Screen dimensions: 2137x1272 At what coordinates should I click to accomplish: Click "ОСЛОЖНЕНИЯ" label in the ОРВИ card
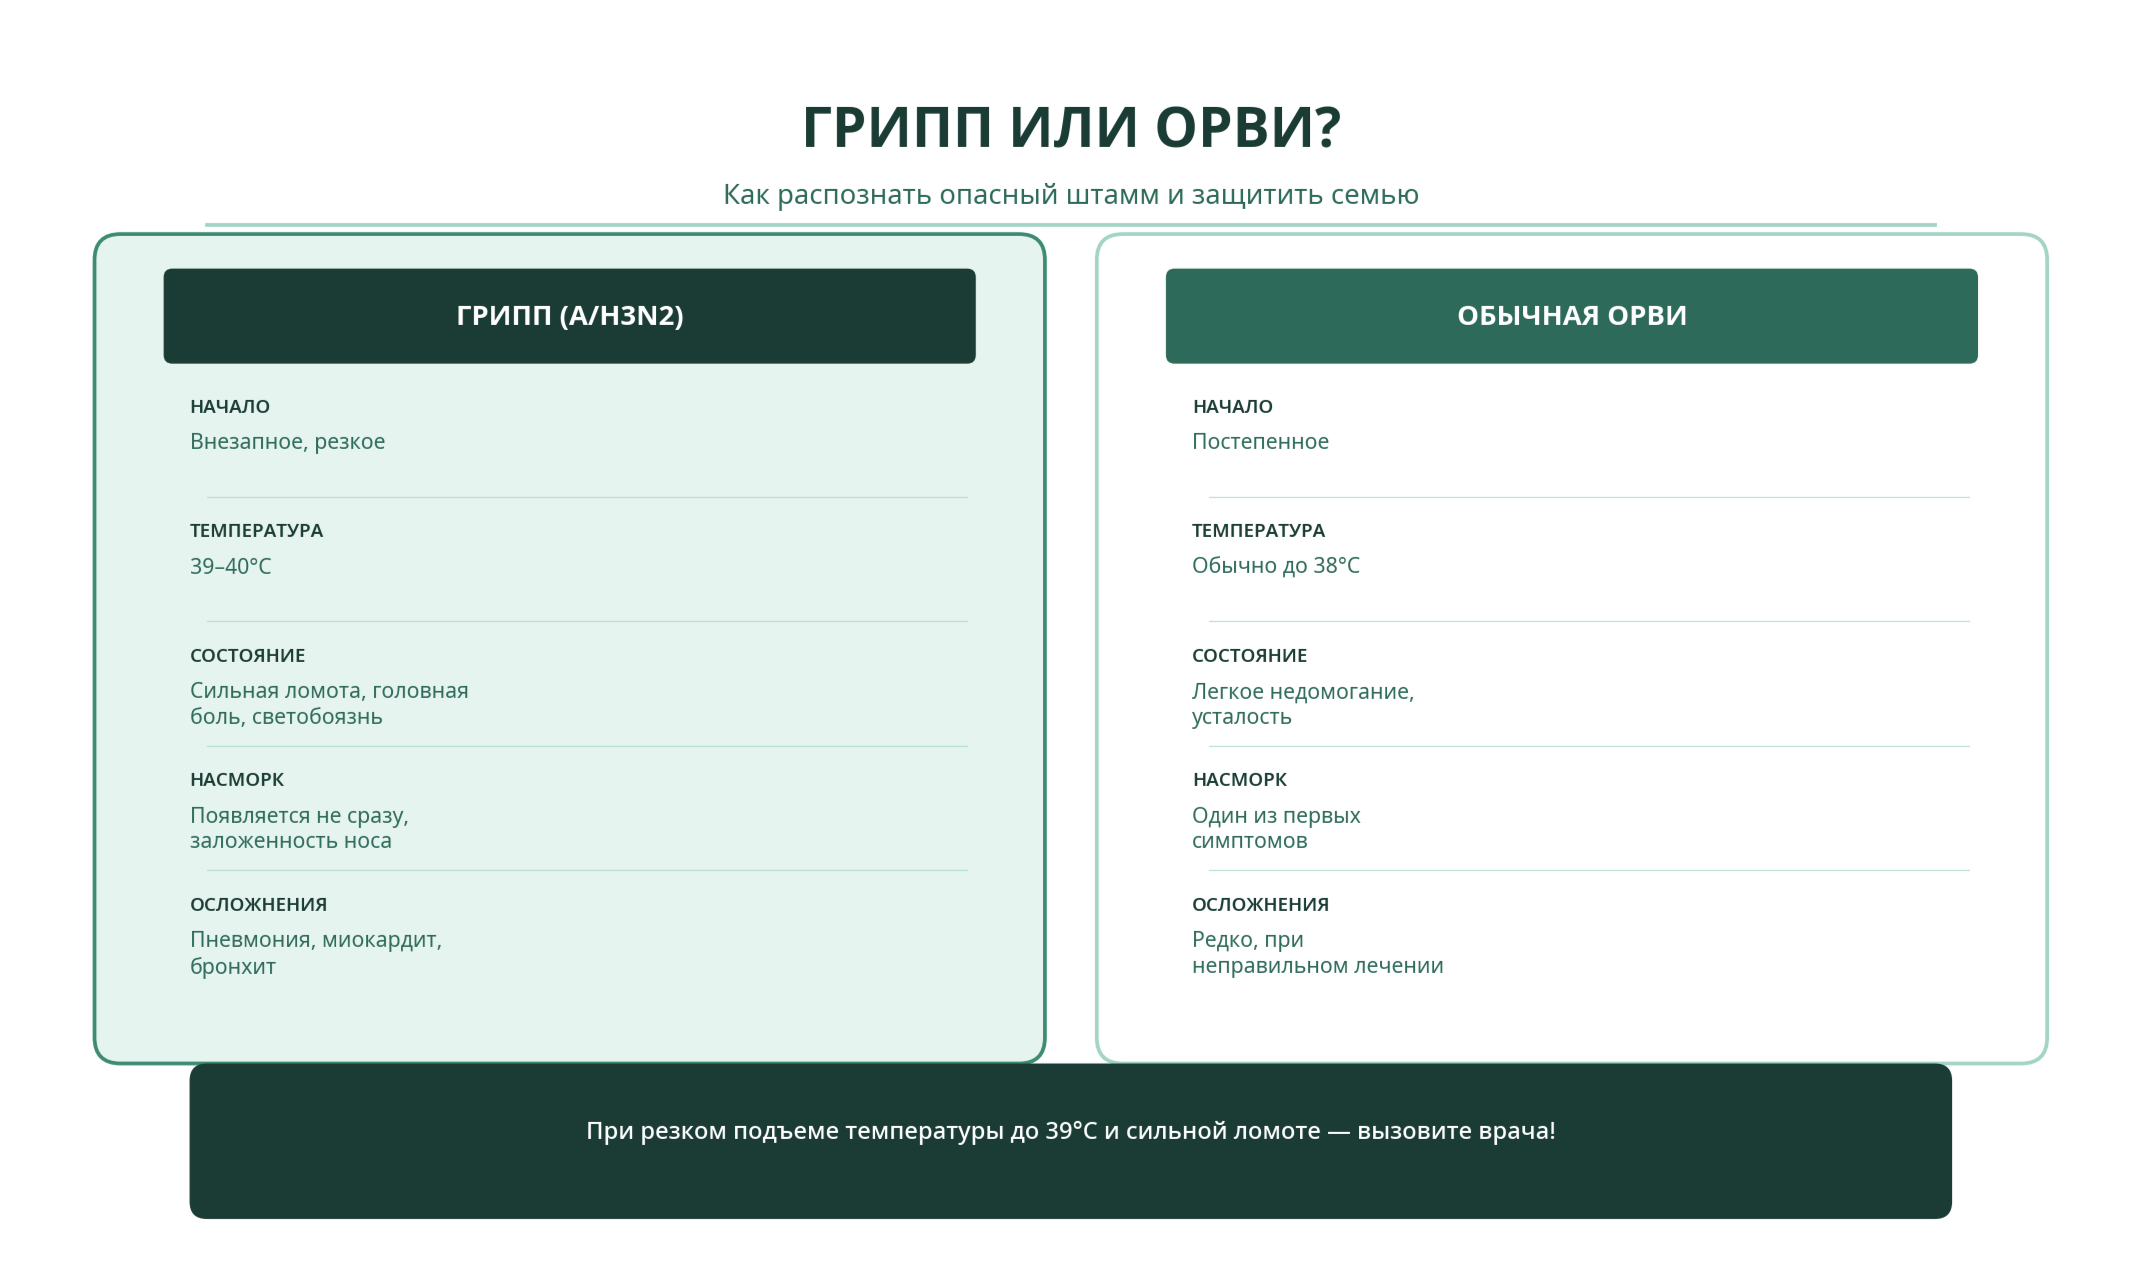point(1260,905)
